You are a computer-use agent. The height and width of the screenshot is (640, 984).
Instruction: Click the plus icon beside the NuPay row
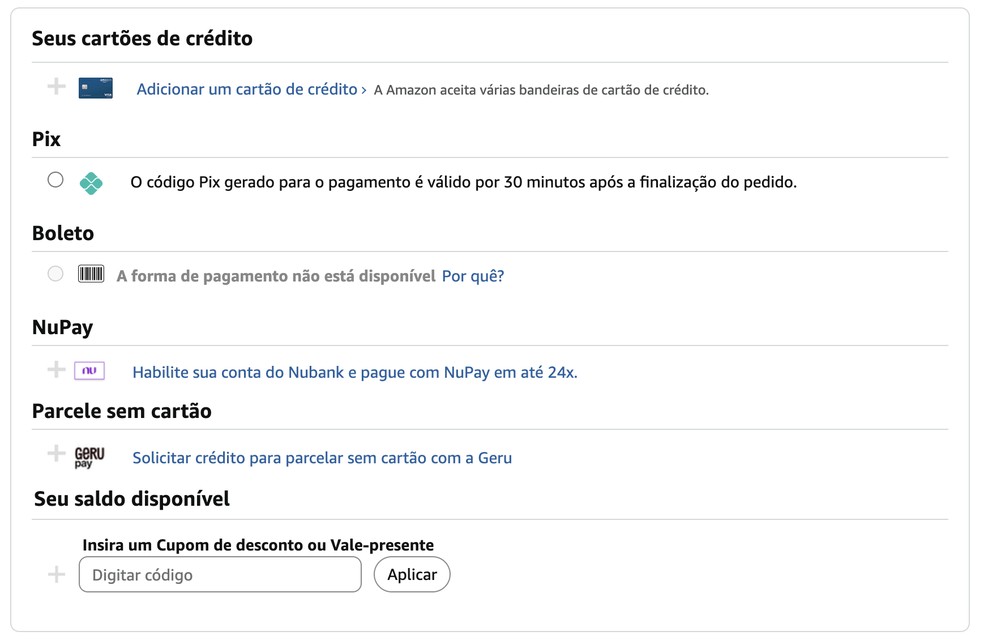[56, 369]
